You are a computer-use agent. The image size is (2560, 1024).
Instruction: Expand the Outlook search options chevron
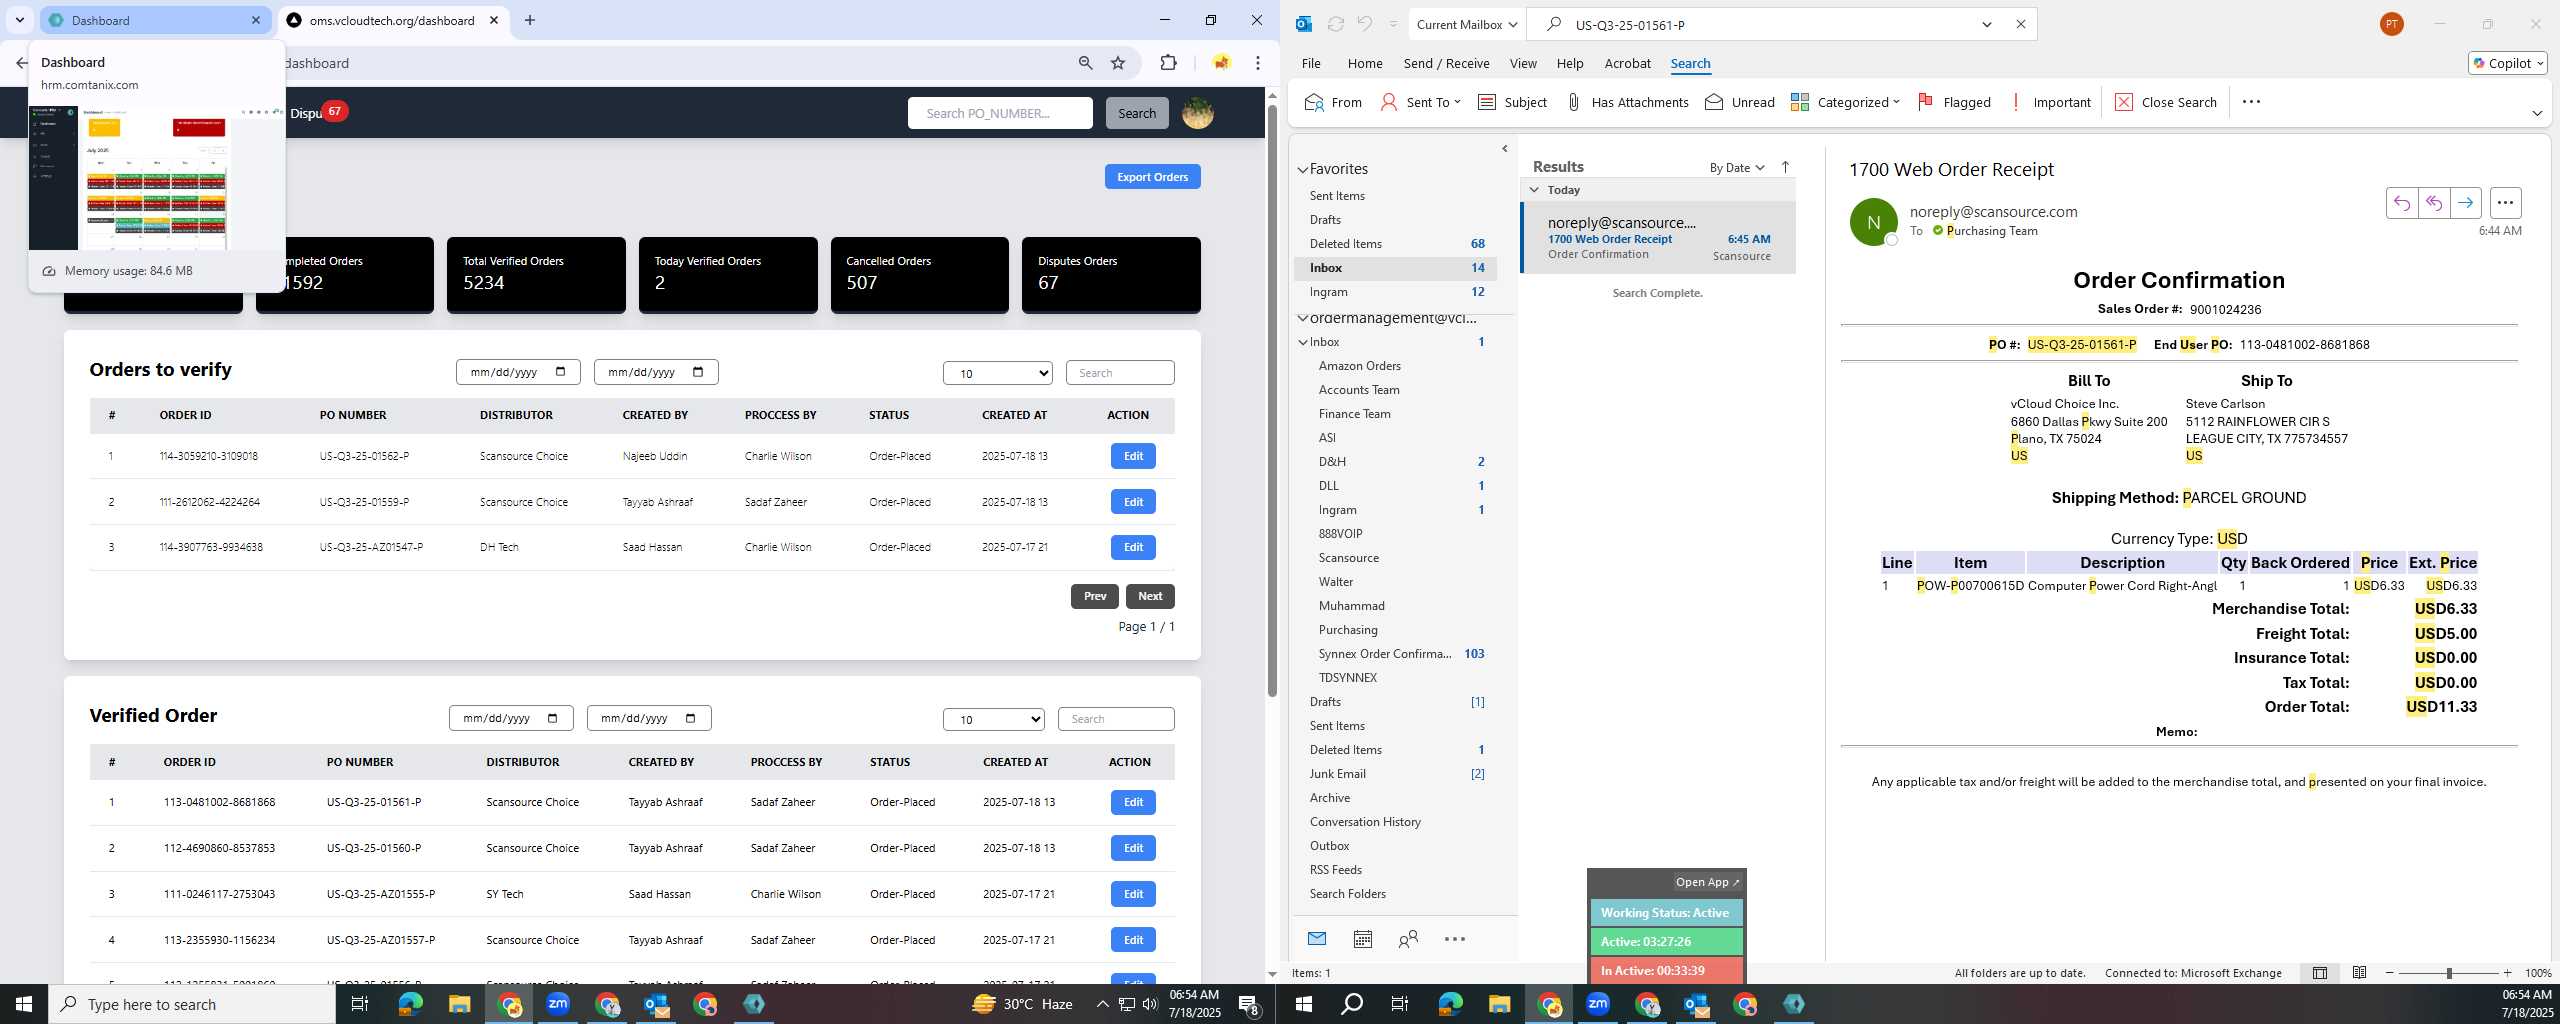pyautogui.click(x=1987, y=24)
